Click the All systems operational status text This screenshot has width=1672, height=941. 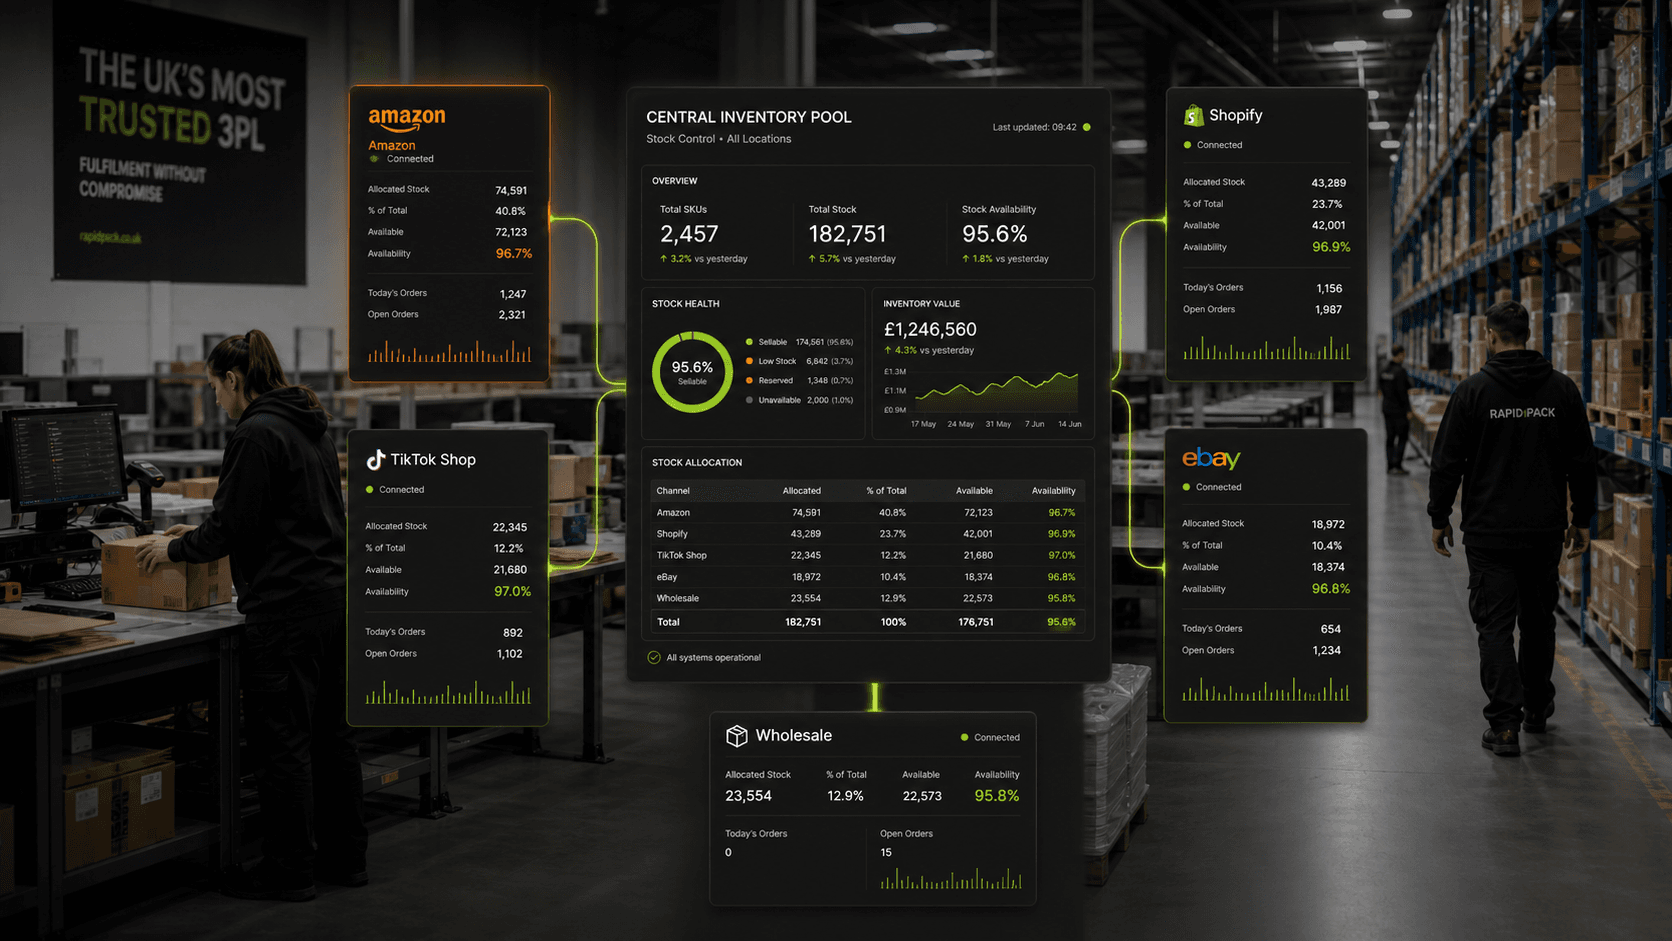click(713, 658)
